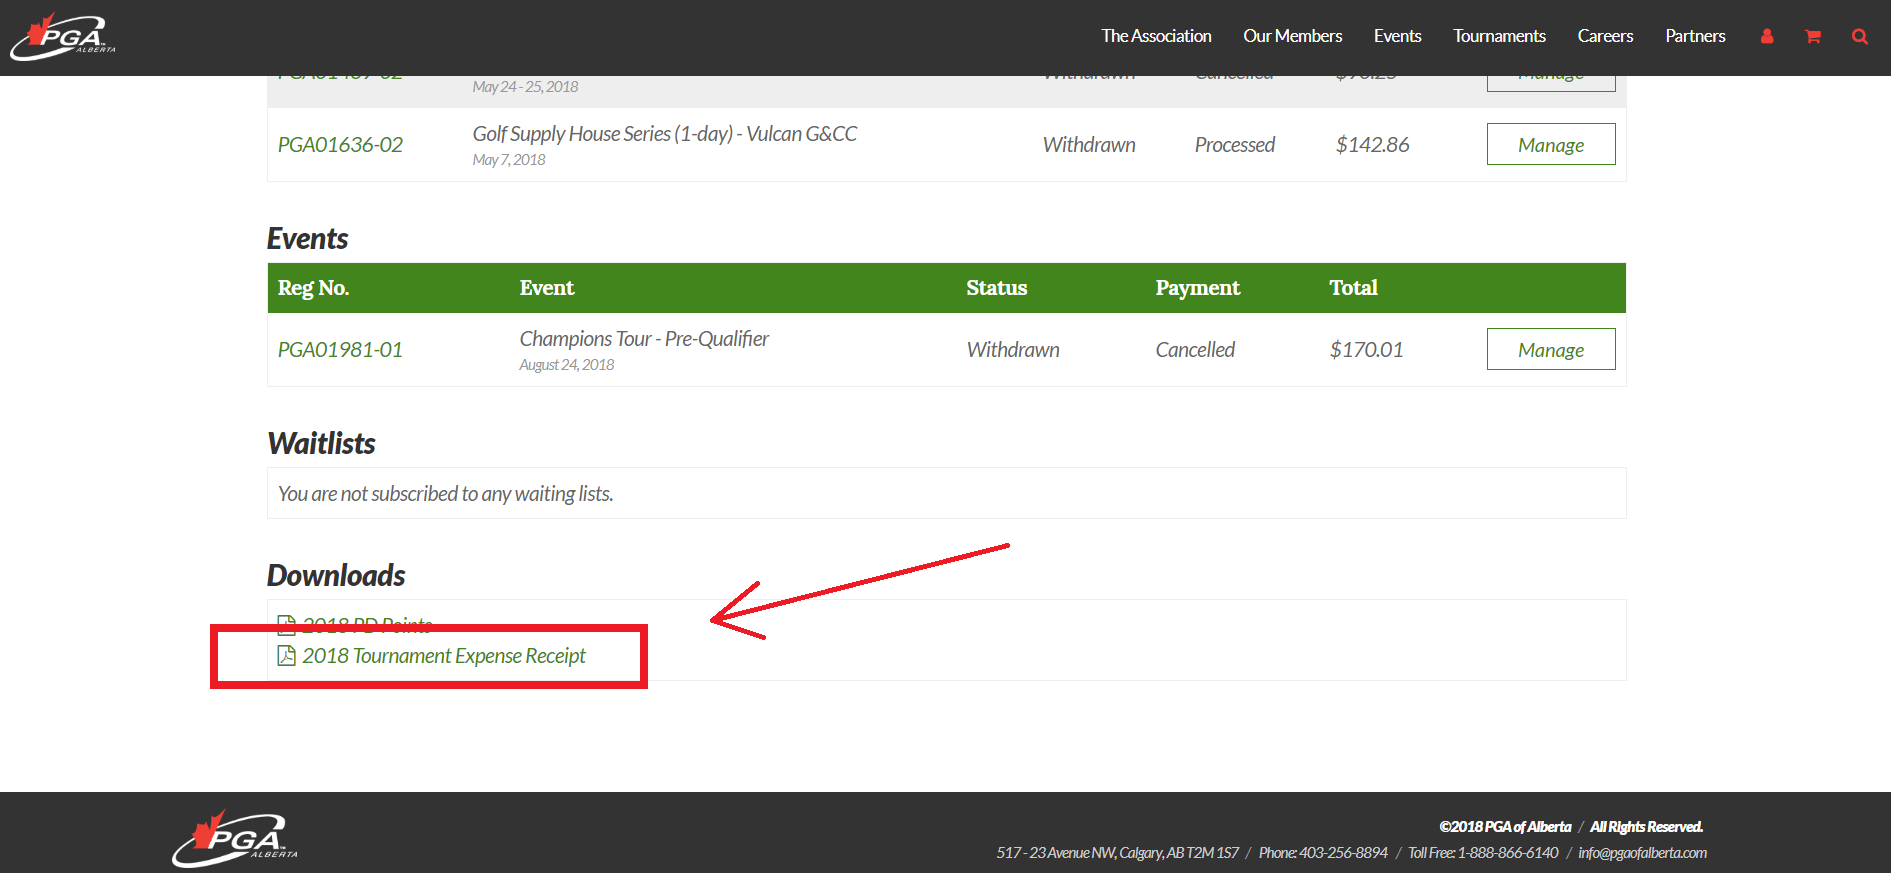This screenshot has height=873, width=1891.
Task: Open registration PGA01636-02 link
Action: coord(340,145)
